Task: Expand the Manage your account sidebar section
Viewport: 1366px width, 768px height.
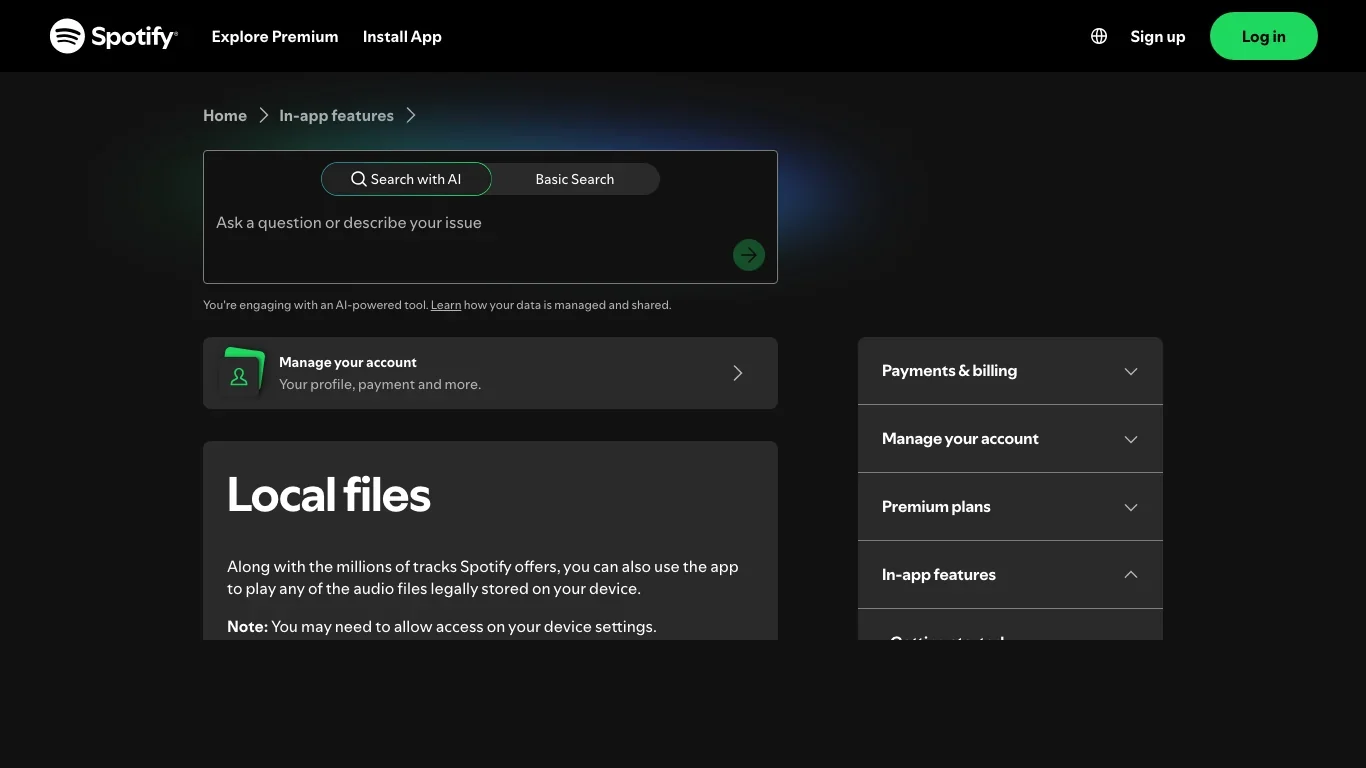Action: 1010,439
